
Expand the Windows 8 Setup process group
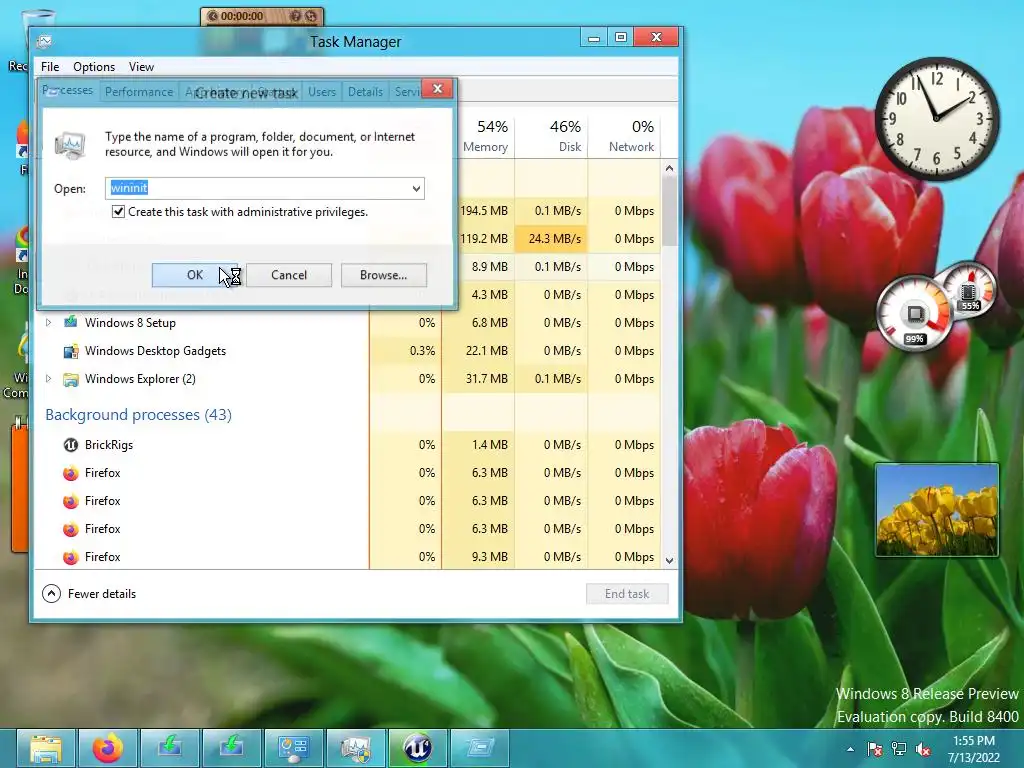48,322
